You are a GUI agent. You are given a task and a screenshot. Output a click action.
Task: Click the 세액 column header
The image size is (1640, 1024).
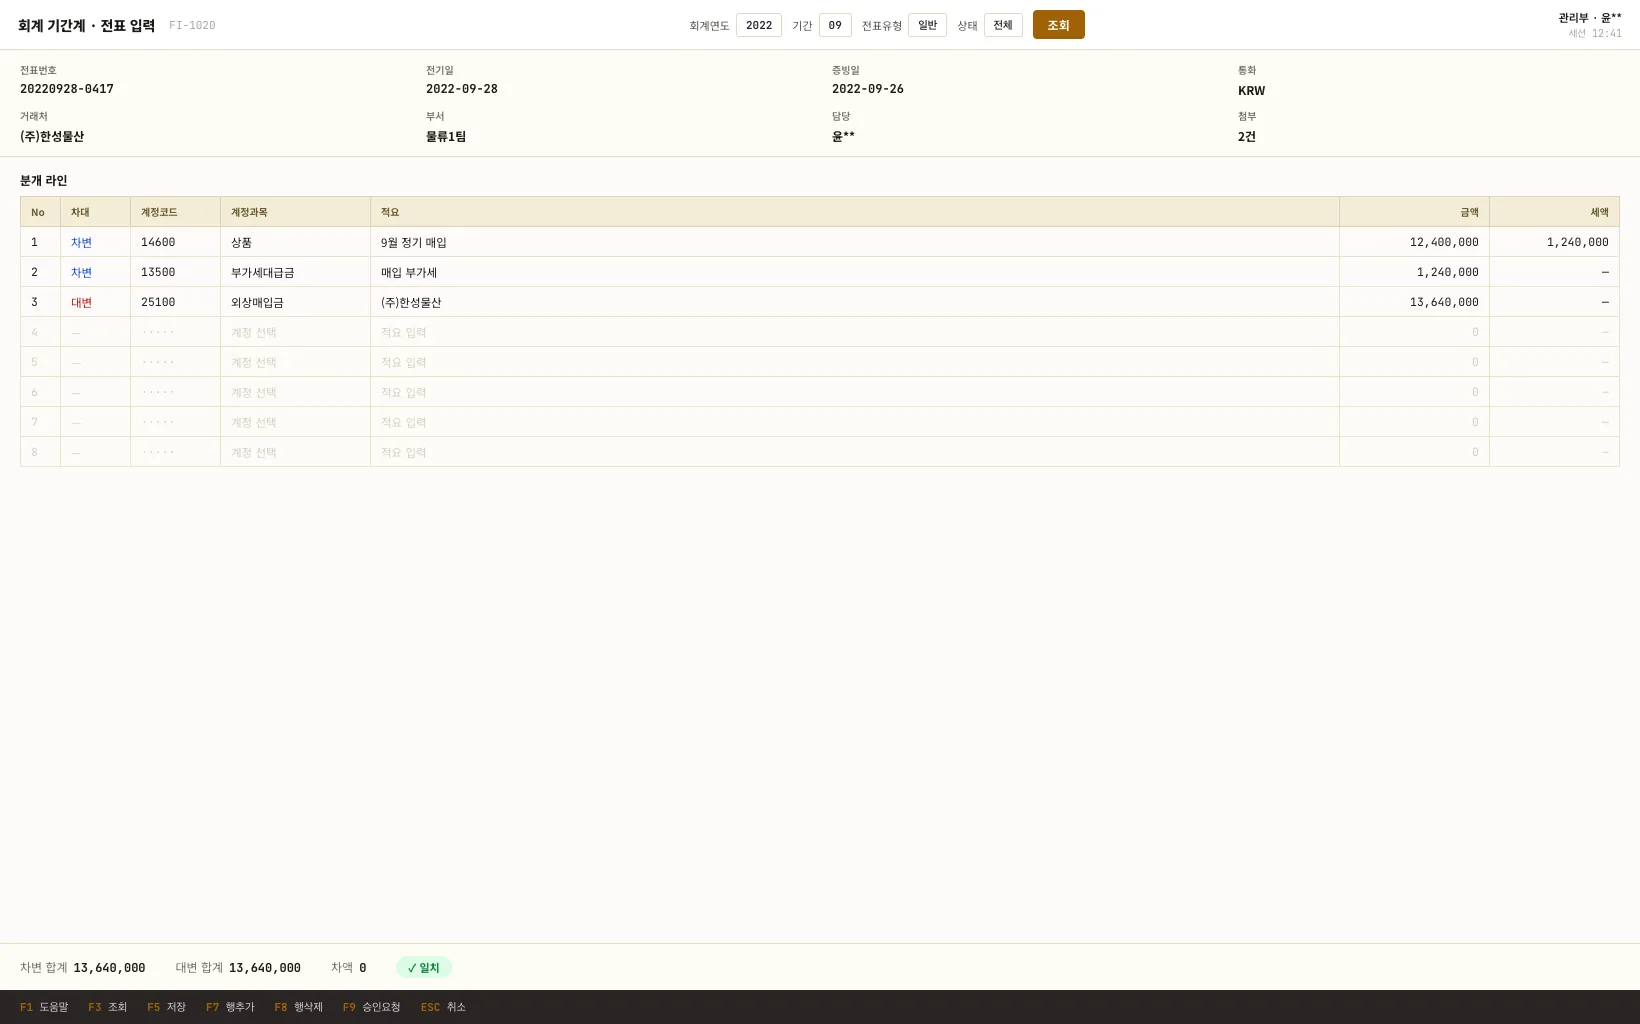pos(1554,212)
